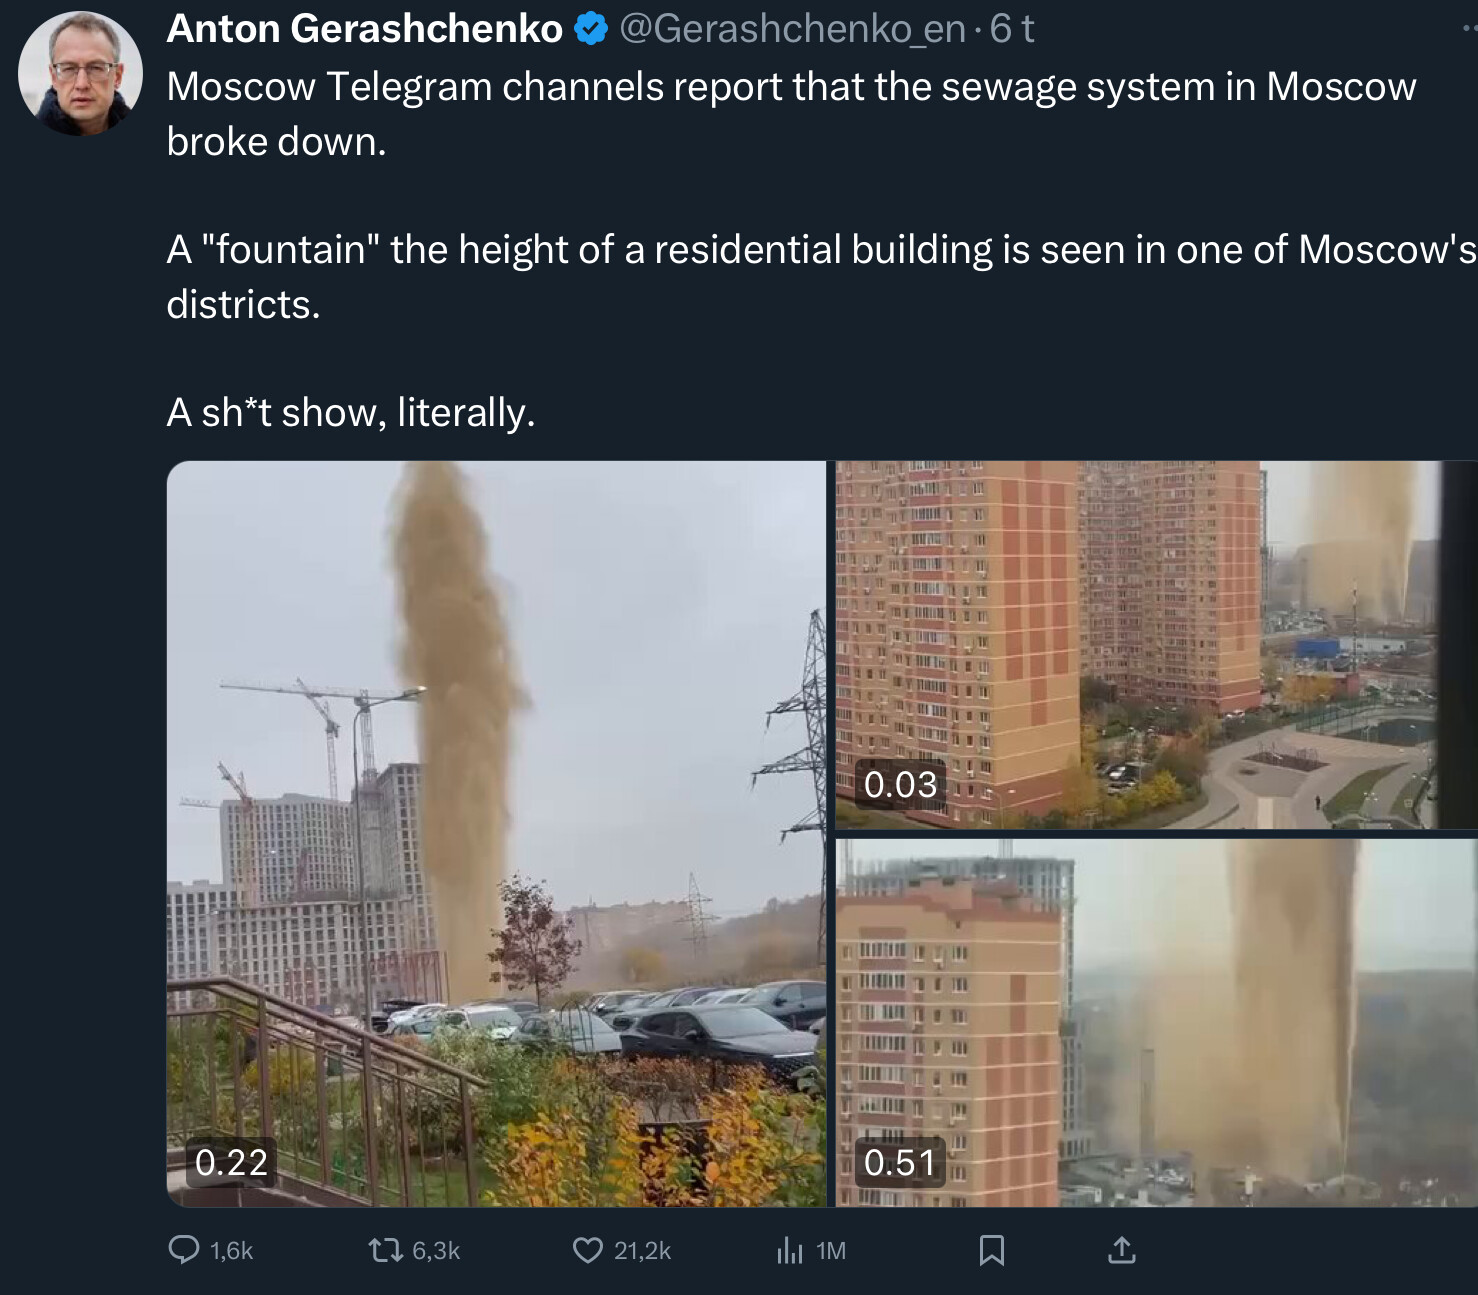Open the tweet's more options menu

coord(1468,29)
